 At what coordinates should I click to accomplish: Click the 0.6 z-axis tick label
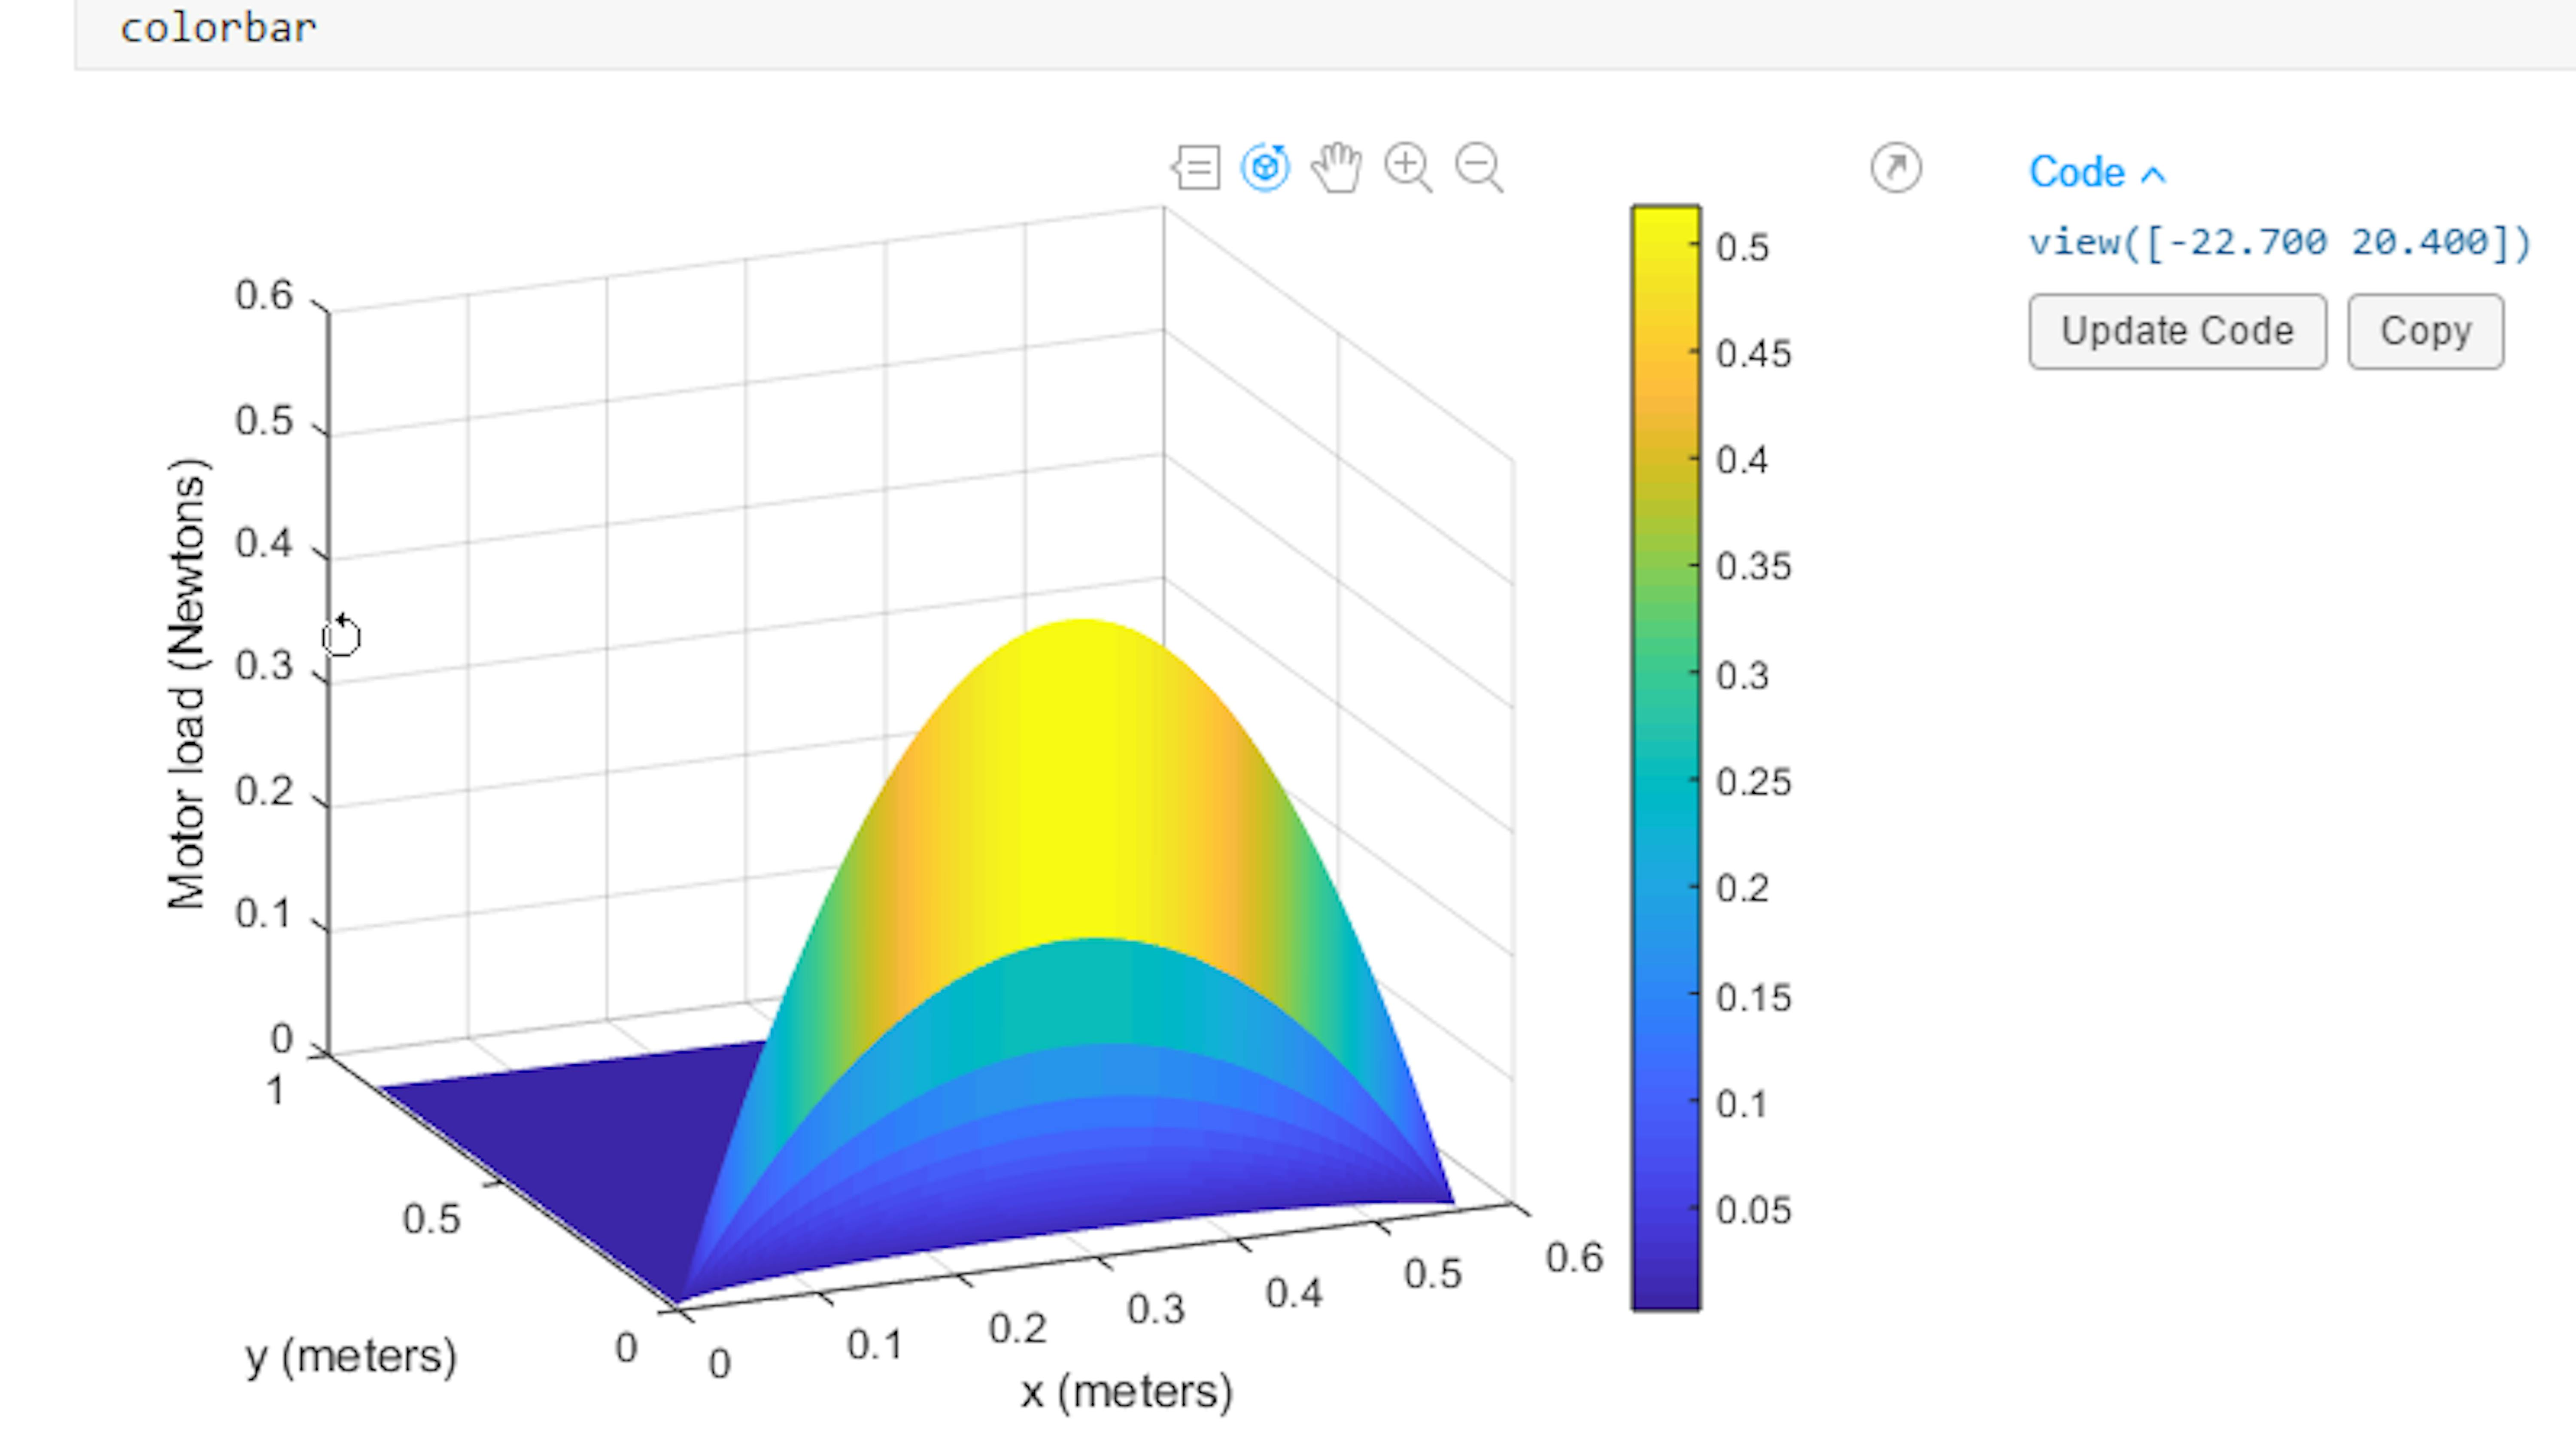click(x=264, y=295)
